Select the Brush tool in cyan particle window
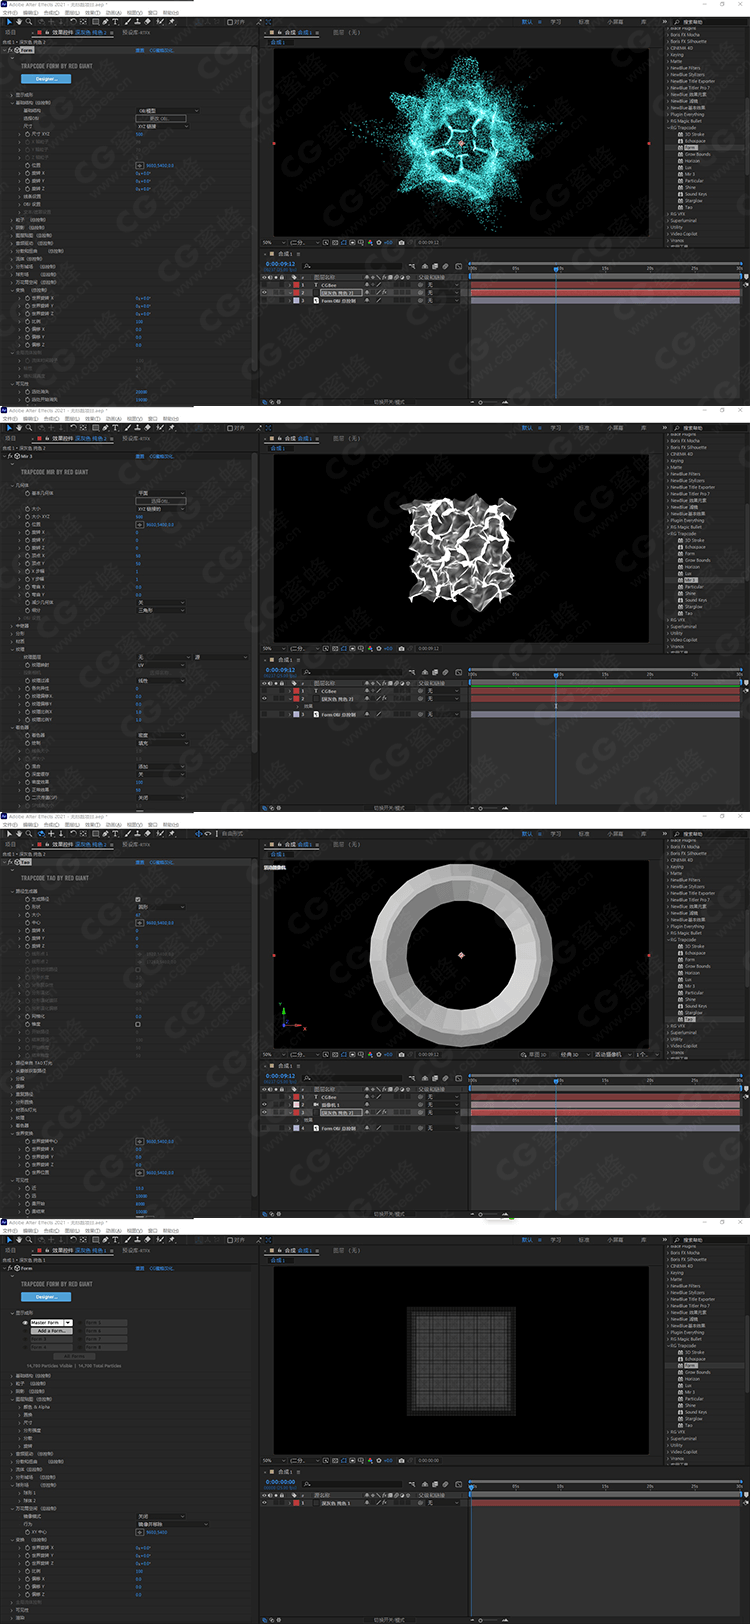The image size is (750, 1624). 127,21
